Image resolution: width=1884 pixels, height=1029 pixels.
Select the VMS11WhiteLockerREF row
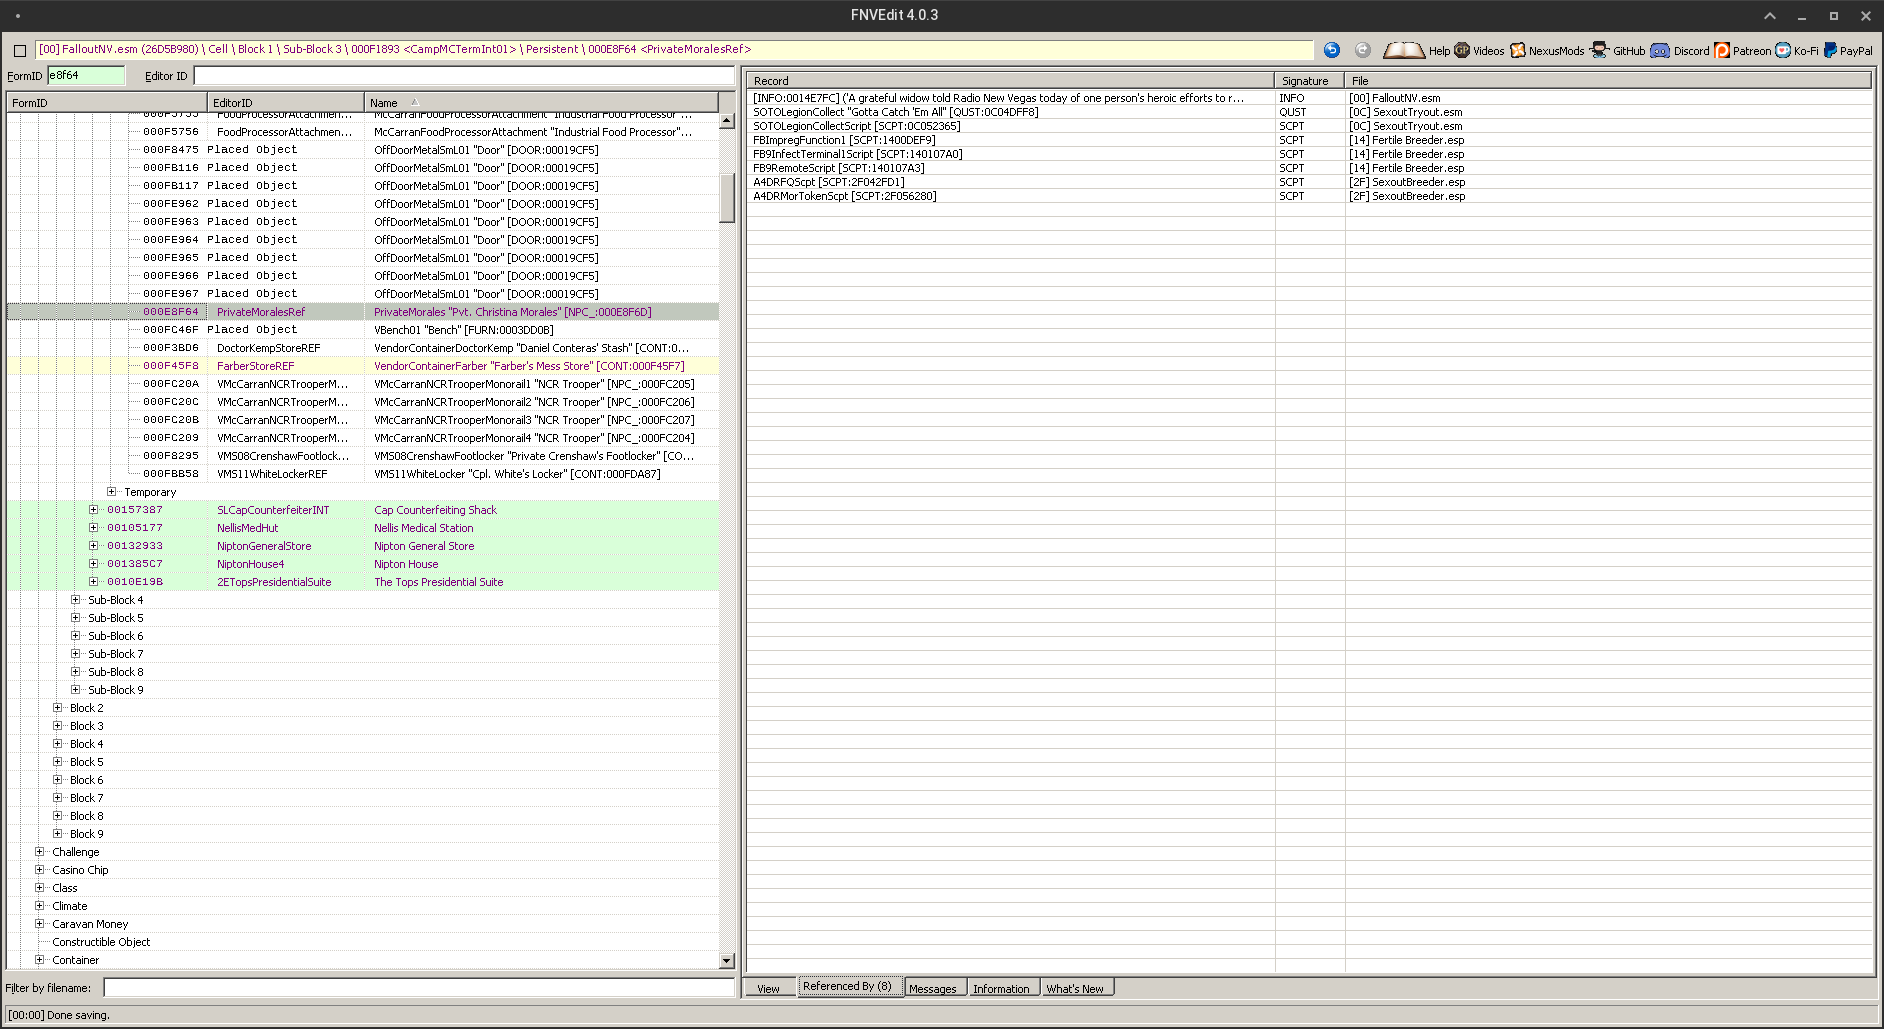coord(363,474)
